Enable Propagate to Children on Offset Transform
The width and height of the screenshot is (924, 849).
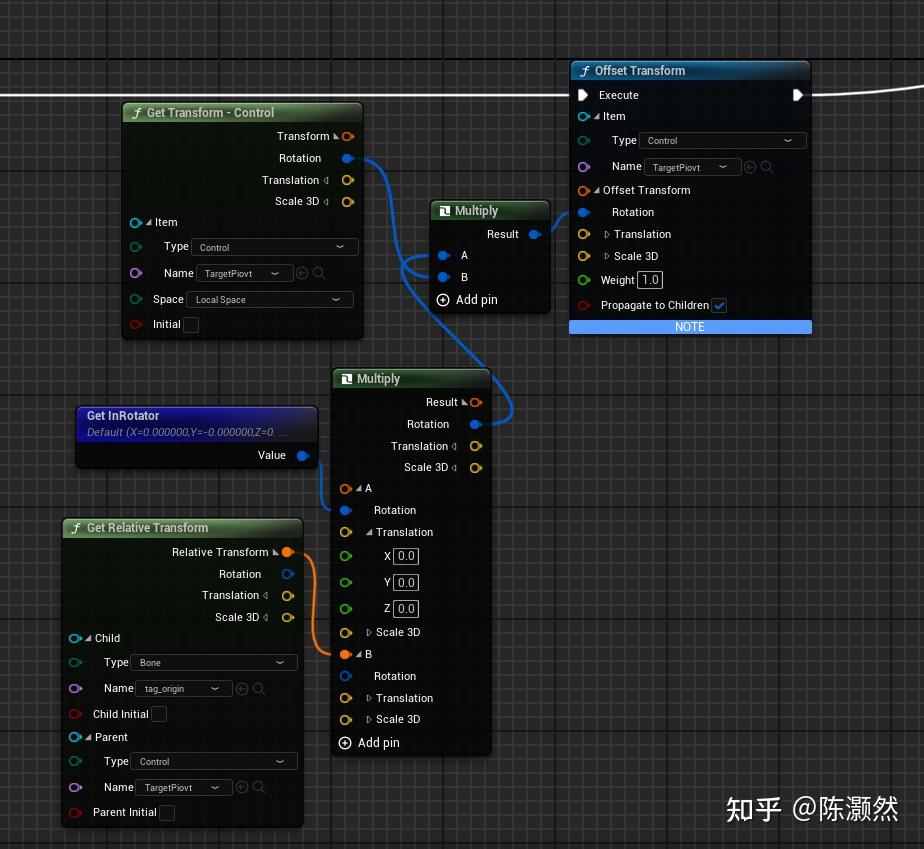719,305
